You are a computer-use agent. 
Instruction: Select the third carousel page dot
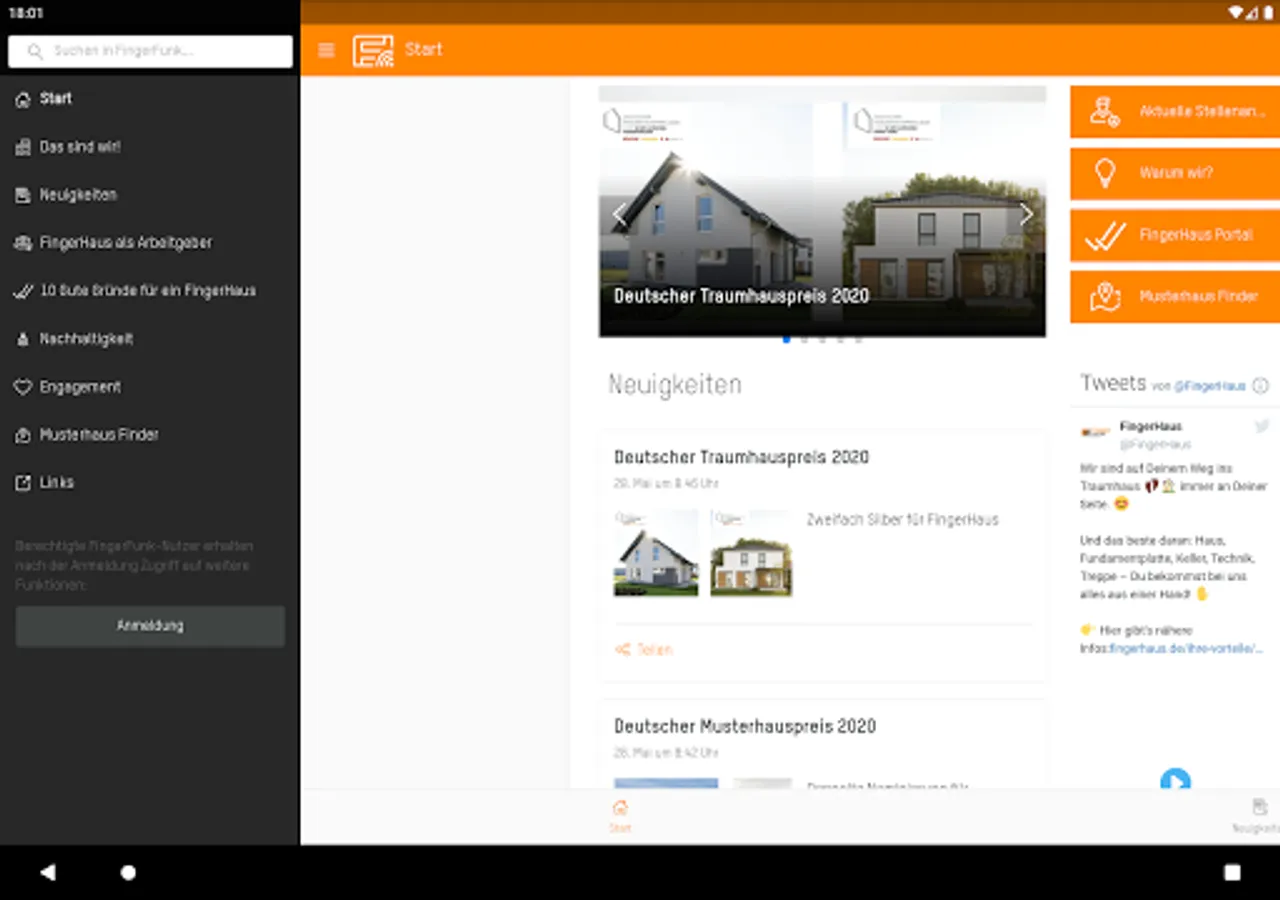point(822,340)
